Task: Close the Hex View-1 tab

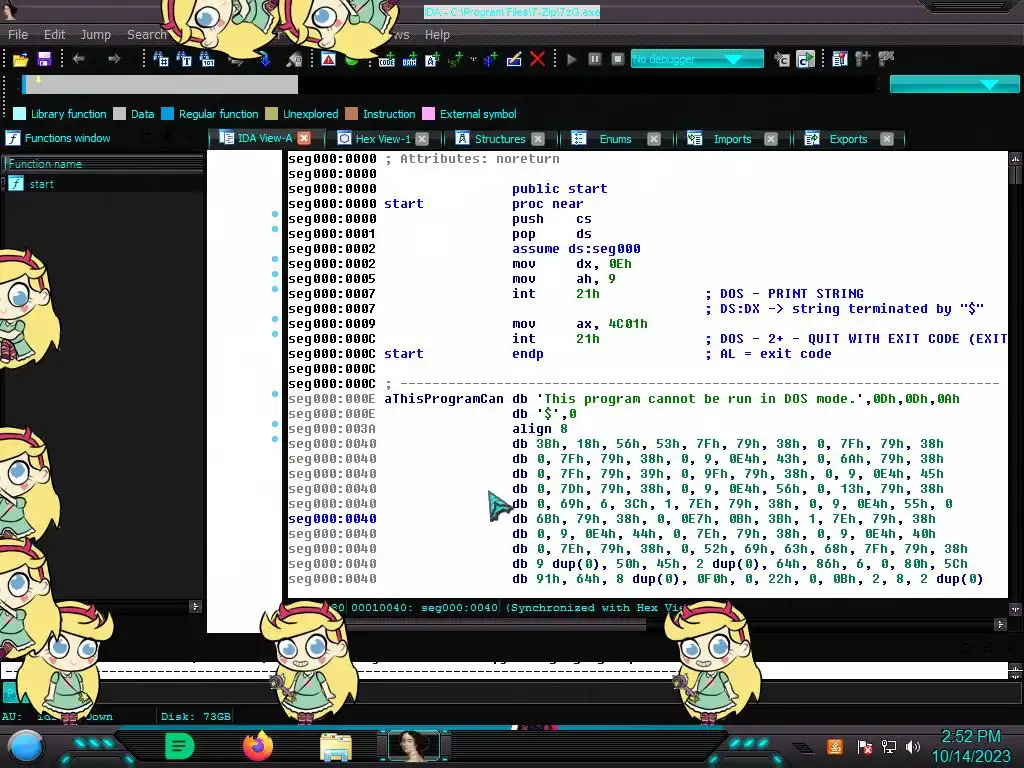Action: tap(422, 138)
